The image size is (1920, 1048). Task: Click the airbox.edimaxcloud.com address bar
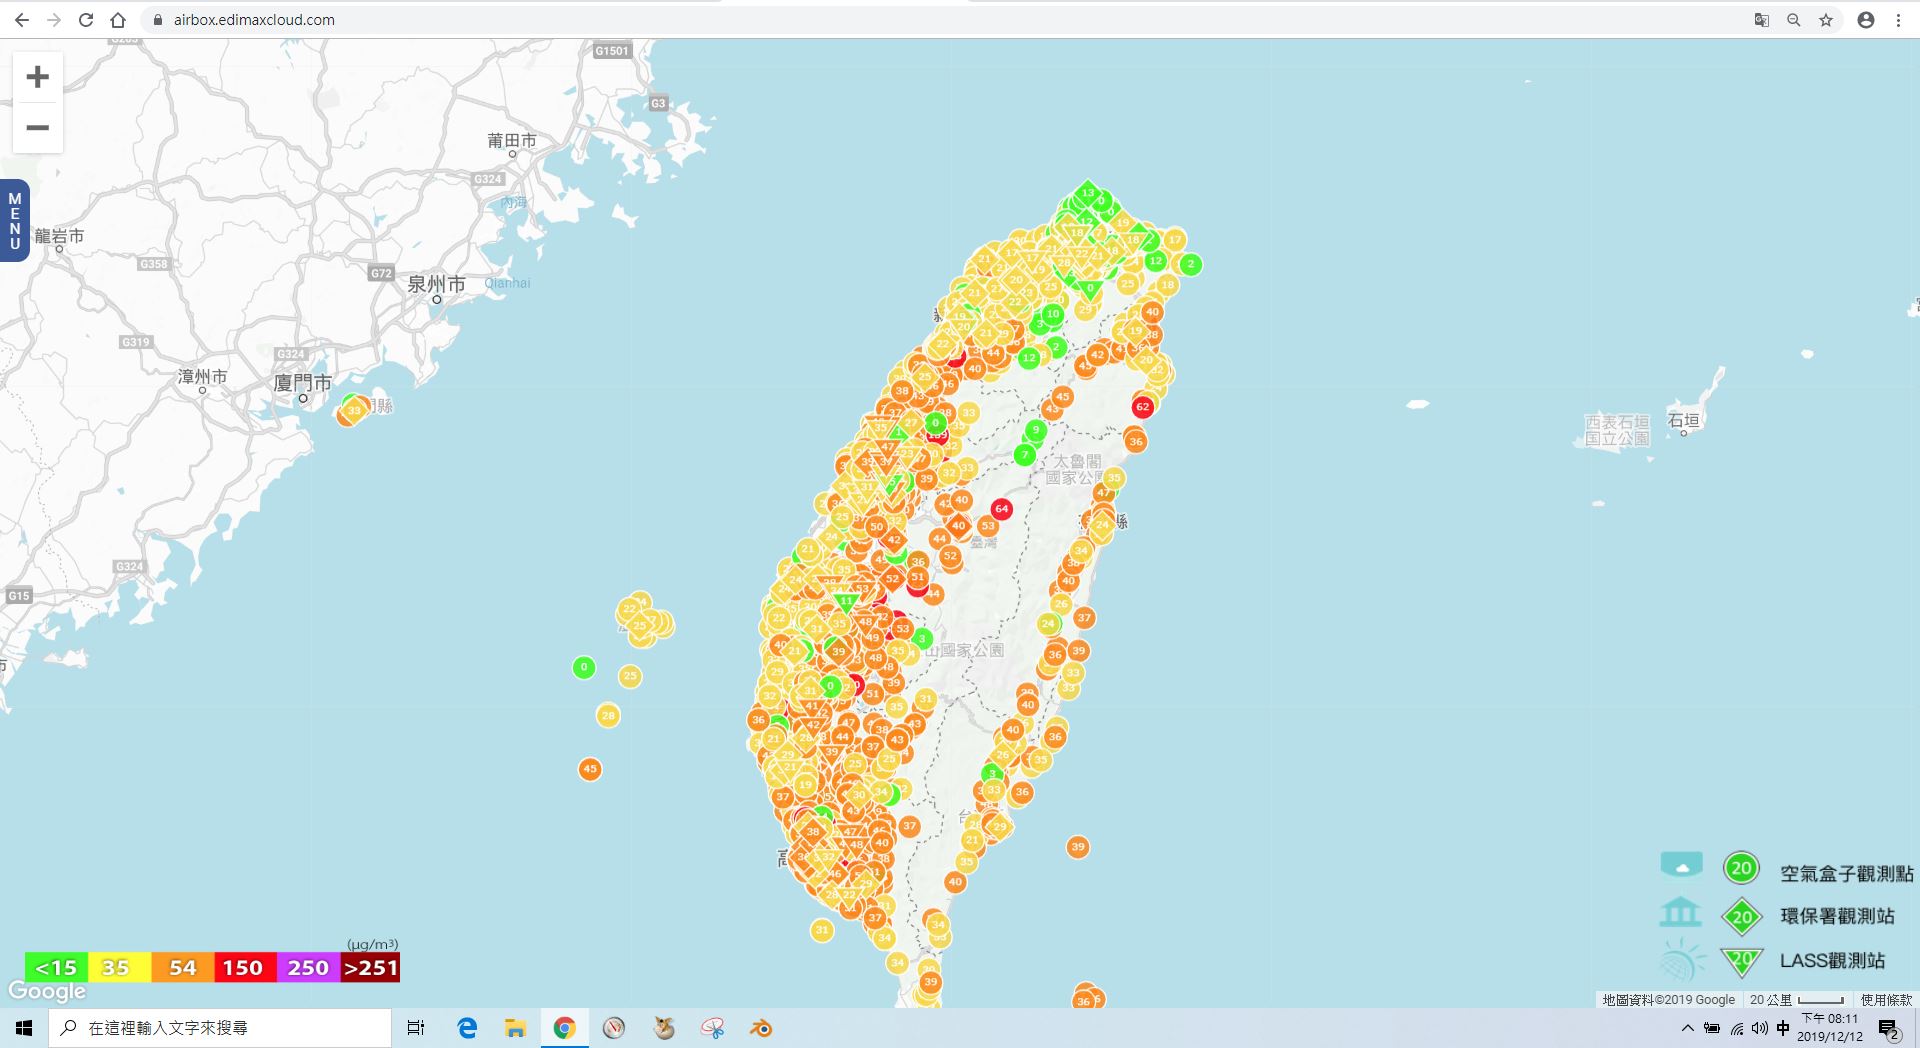940,20
